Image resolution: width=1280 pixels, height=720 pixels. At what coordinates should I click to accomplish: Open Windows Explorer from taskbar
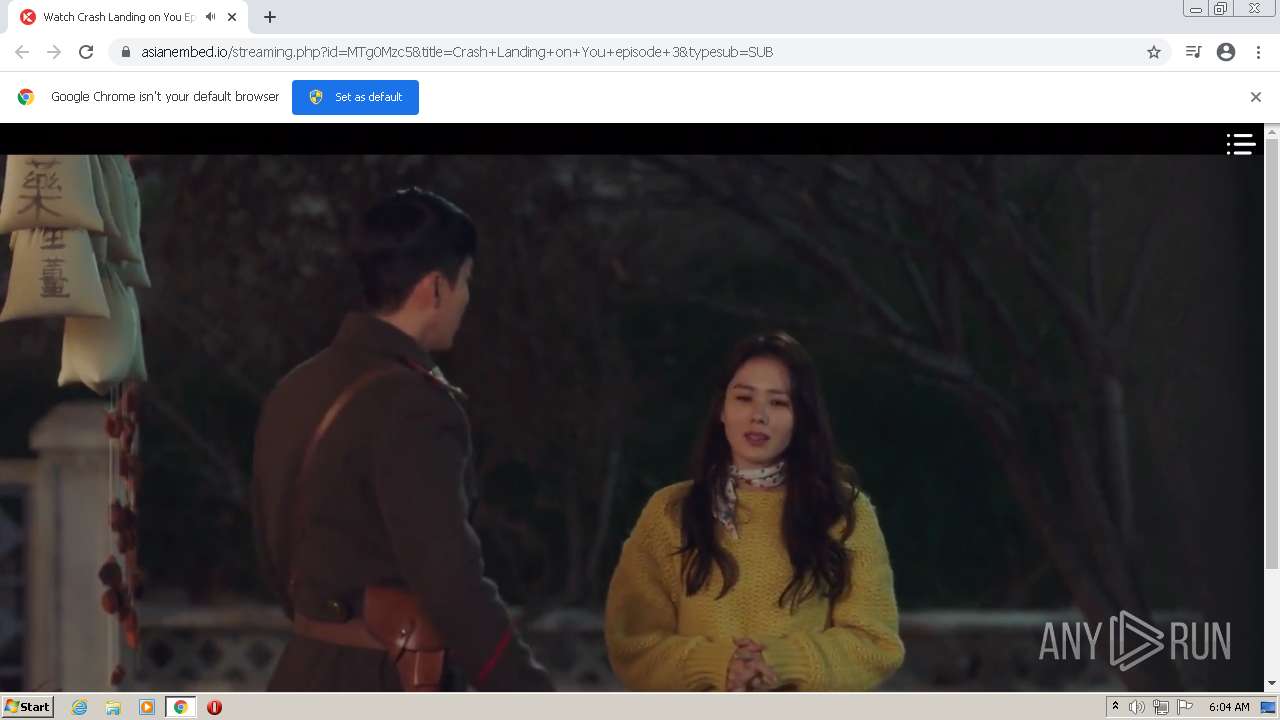tap(113, 707)
